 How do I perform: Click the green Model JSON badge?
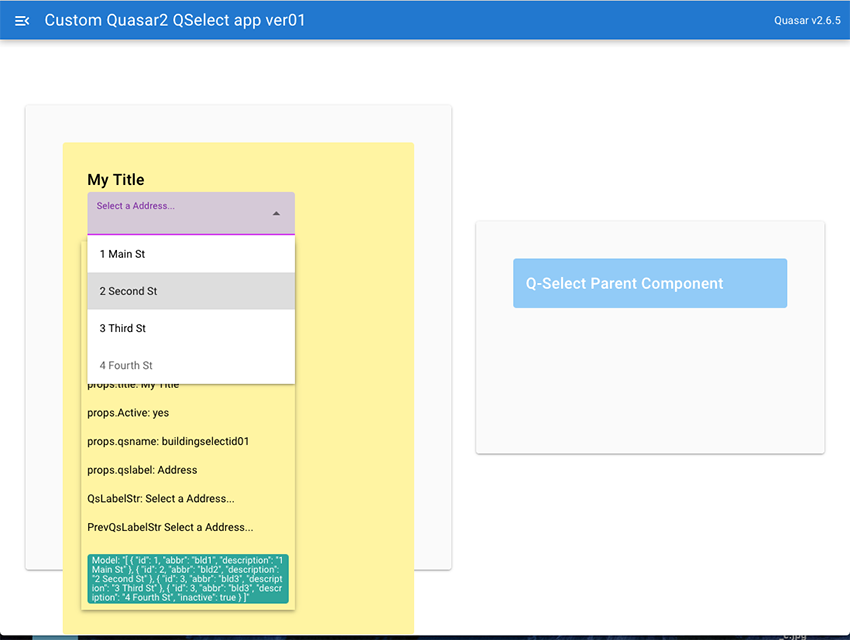[x=188, y=579]
